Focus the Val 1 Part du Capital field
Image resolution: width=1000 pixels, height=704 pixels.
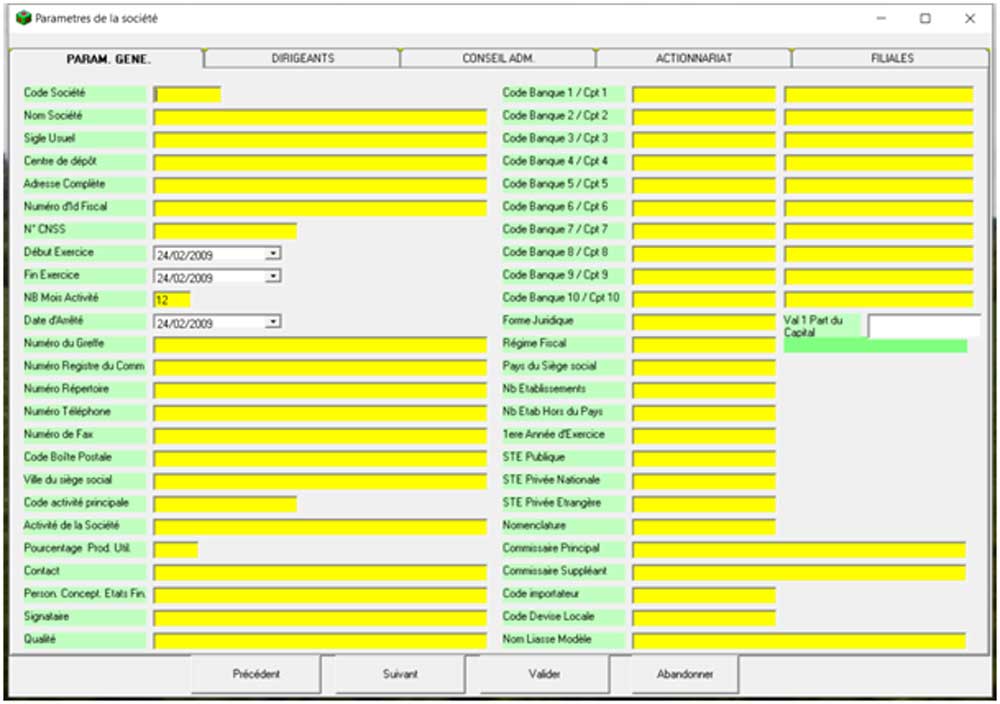923,326
